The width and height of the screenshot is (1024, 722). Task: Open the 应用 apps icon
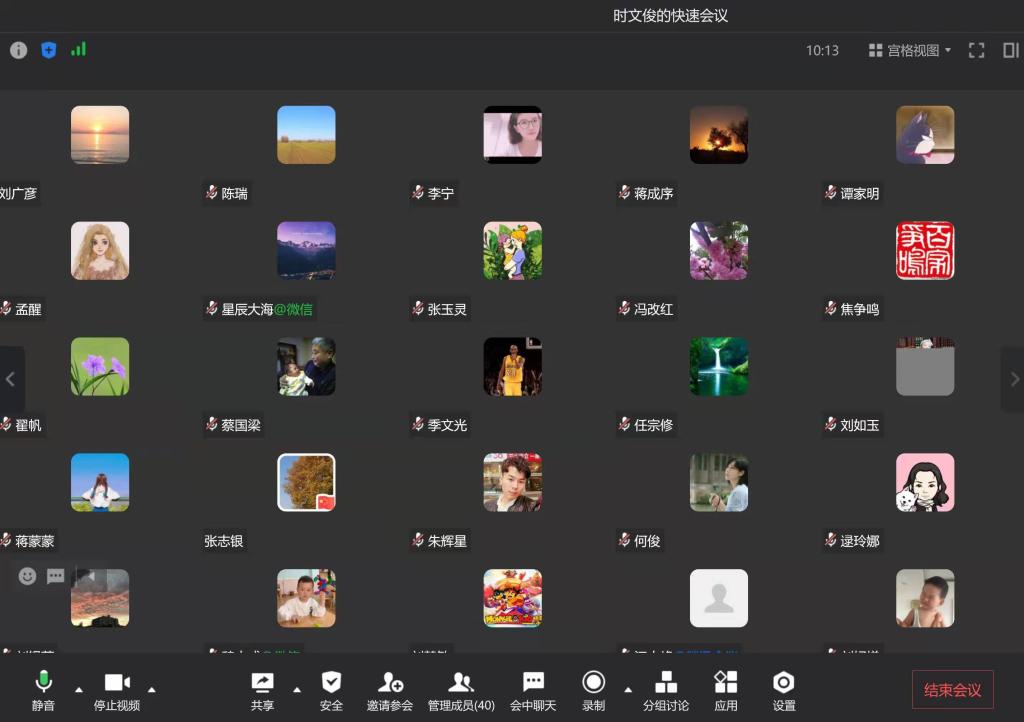coord(725,690)
